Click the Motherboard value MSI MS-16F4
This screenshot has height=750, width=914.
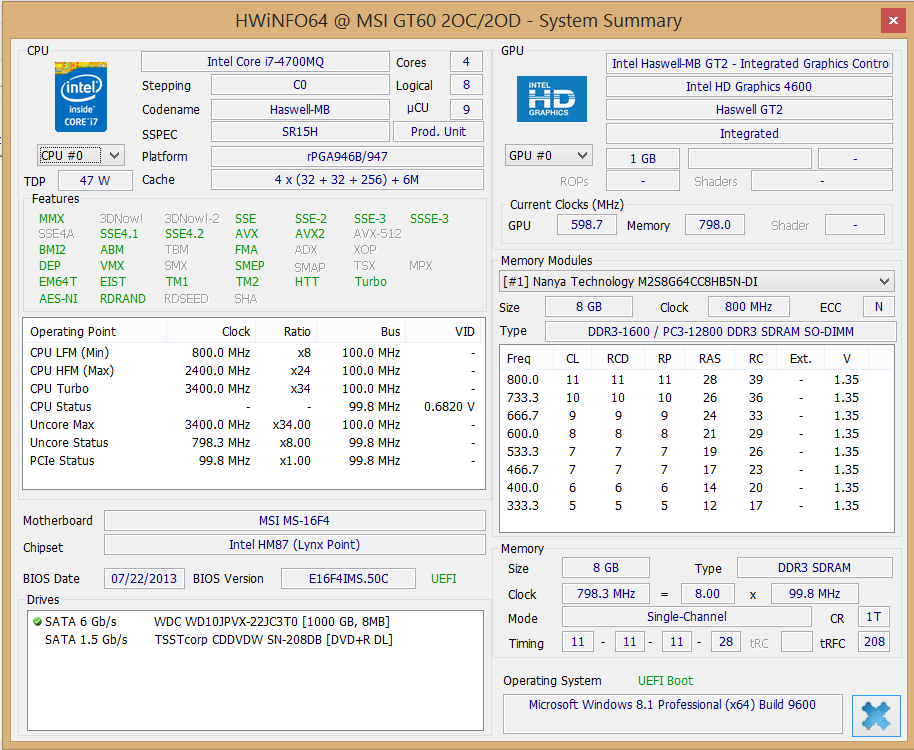point(294,521)
